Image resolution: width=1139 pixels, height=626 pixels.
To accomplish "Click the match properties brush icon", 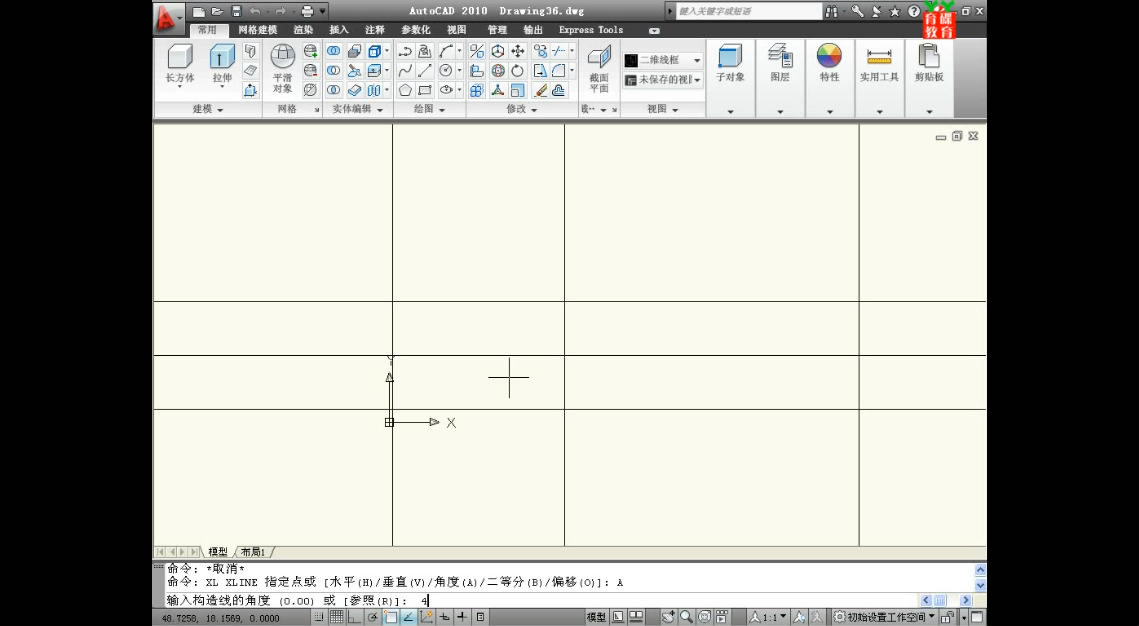I will click(x=540, y=90).
